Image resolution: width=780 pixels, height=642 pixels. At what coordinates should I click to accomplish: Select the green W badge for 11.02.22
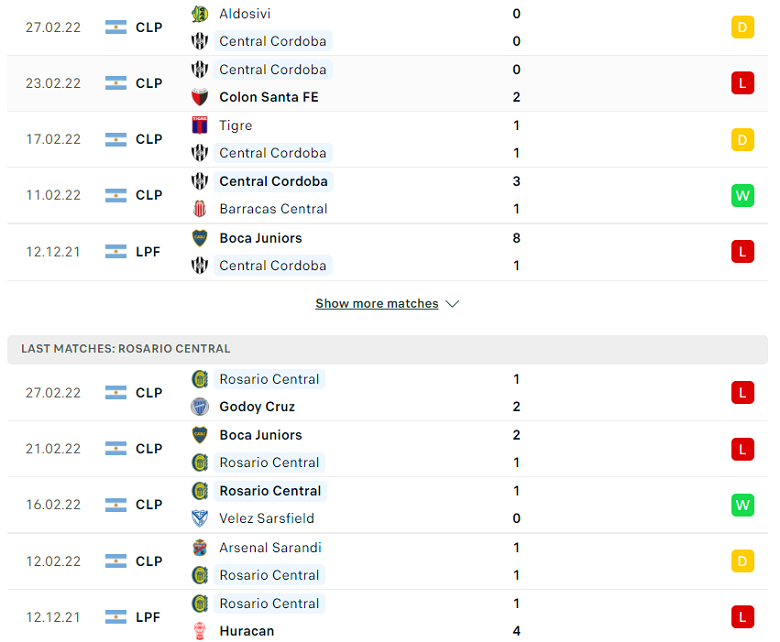click(742, 195)
